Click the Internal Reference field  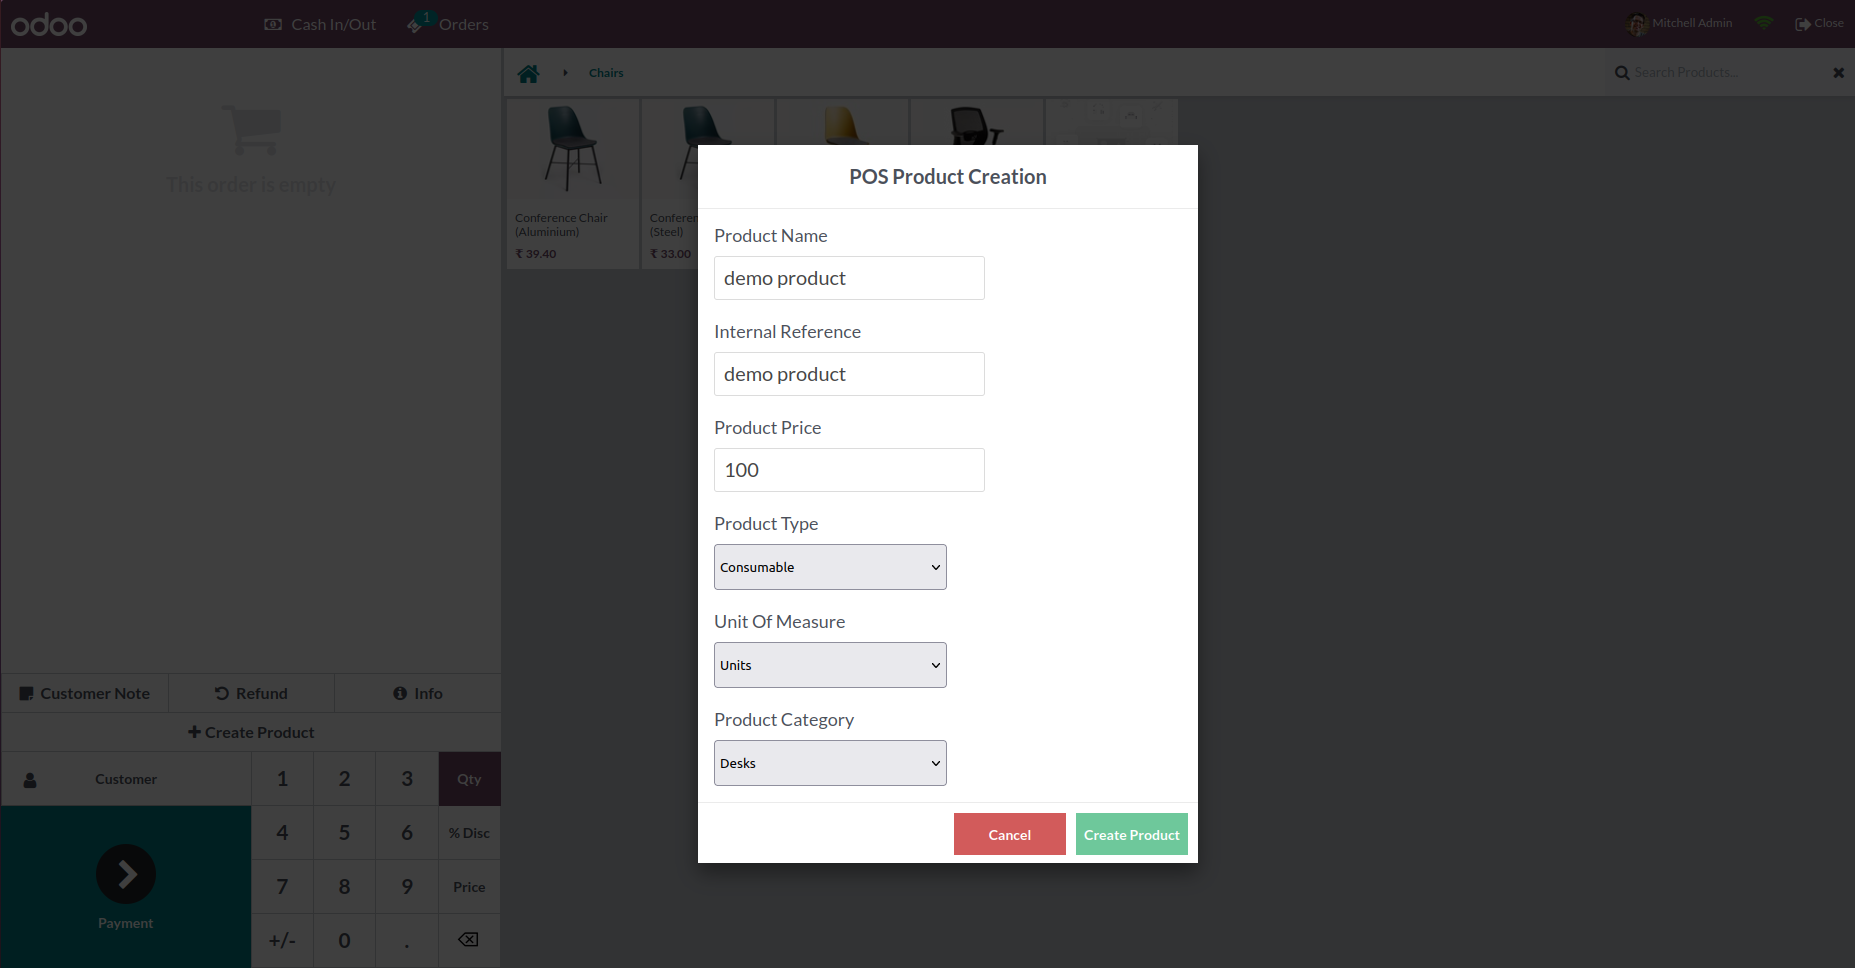click(849, 374)
